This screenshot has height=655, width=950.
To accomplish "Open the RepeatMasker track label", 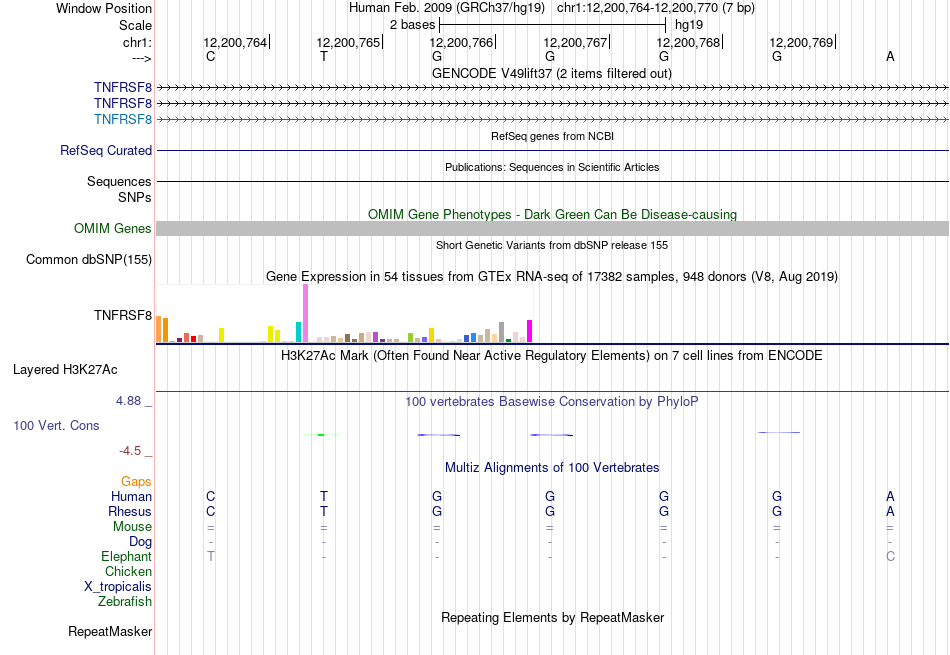I will pyautogui.click(x=110, y=631).
